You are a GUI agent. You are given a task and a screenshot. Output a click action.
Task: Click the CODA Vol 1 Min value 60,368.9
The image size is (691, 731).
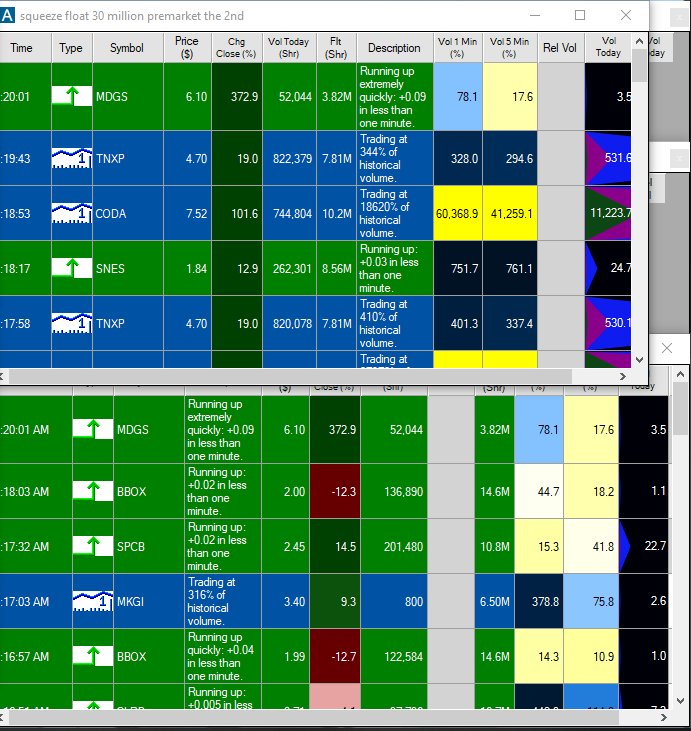[457, 214]
